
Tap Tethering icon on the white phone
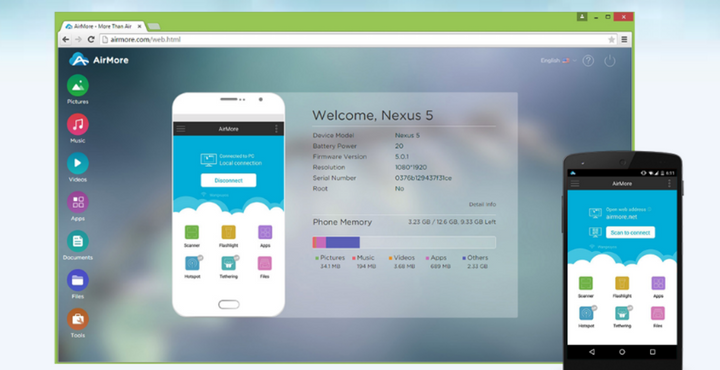(228, 263)
